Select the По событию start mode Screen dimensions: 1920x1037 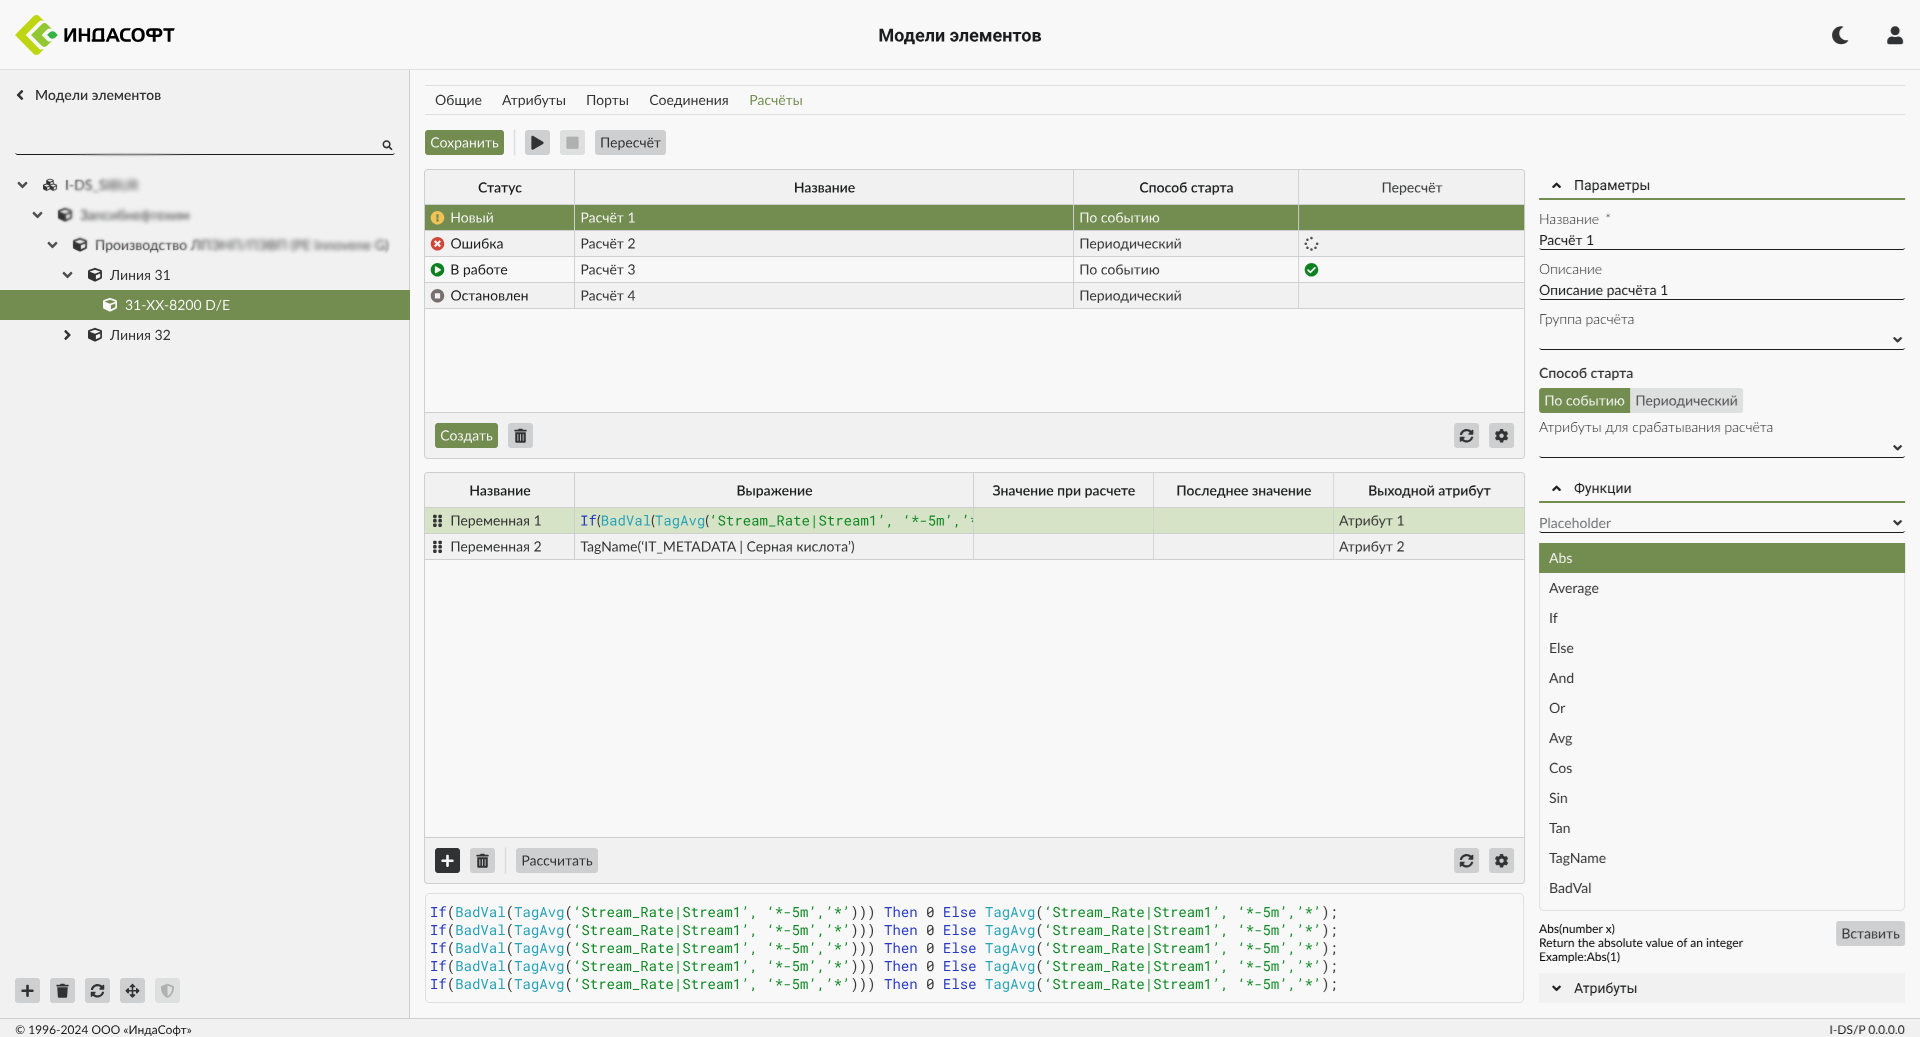click(x=1584, y=401)
